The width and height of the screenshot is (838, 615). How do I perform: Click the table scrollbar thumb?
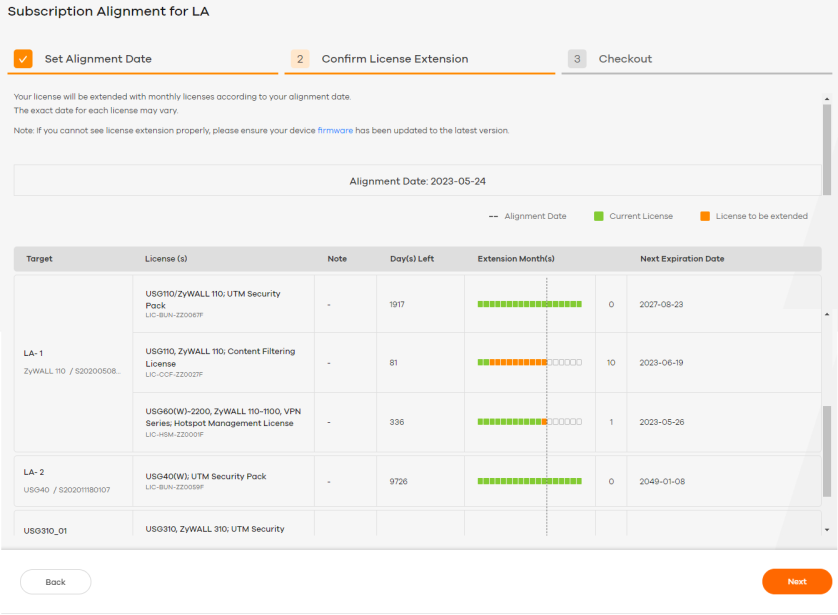click(827, 451)
